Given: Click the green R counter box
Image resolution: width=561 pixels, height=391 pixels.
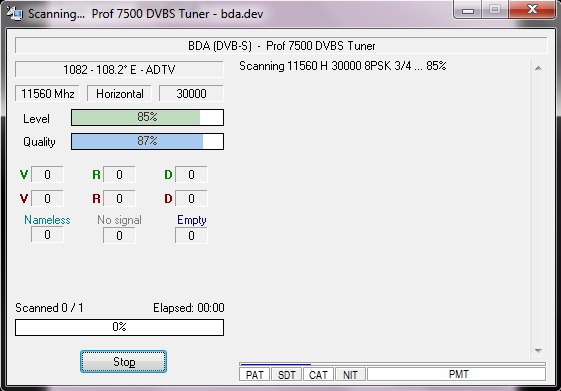Looking at the screenshot, I should (x=119, y=175).
